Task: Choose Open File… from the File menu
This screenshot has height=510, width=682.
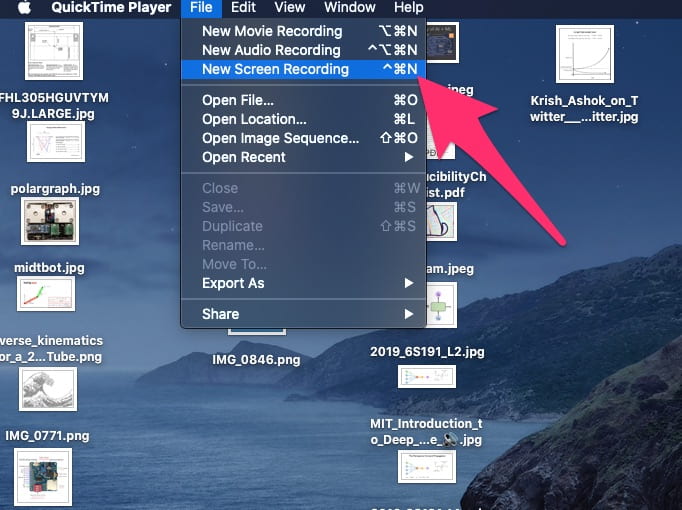Action: [303, 100]
